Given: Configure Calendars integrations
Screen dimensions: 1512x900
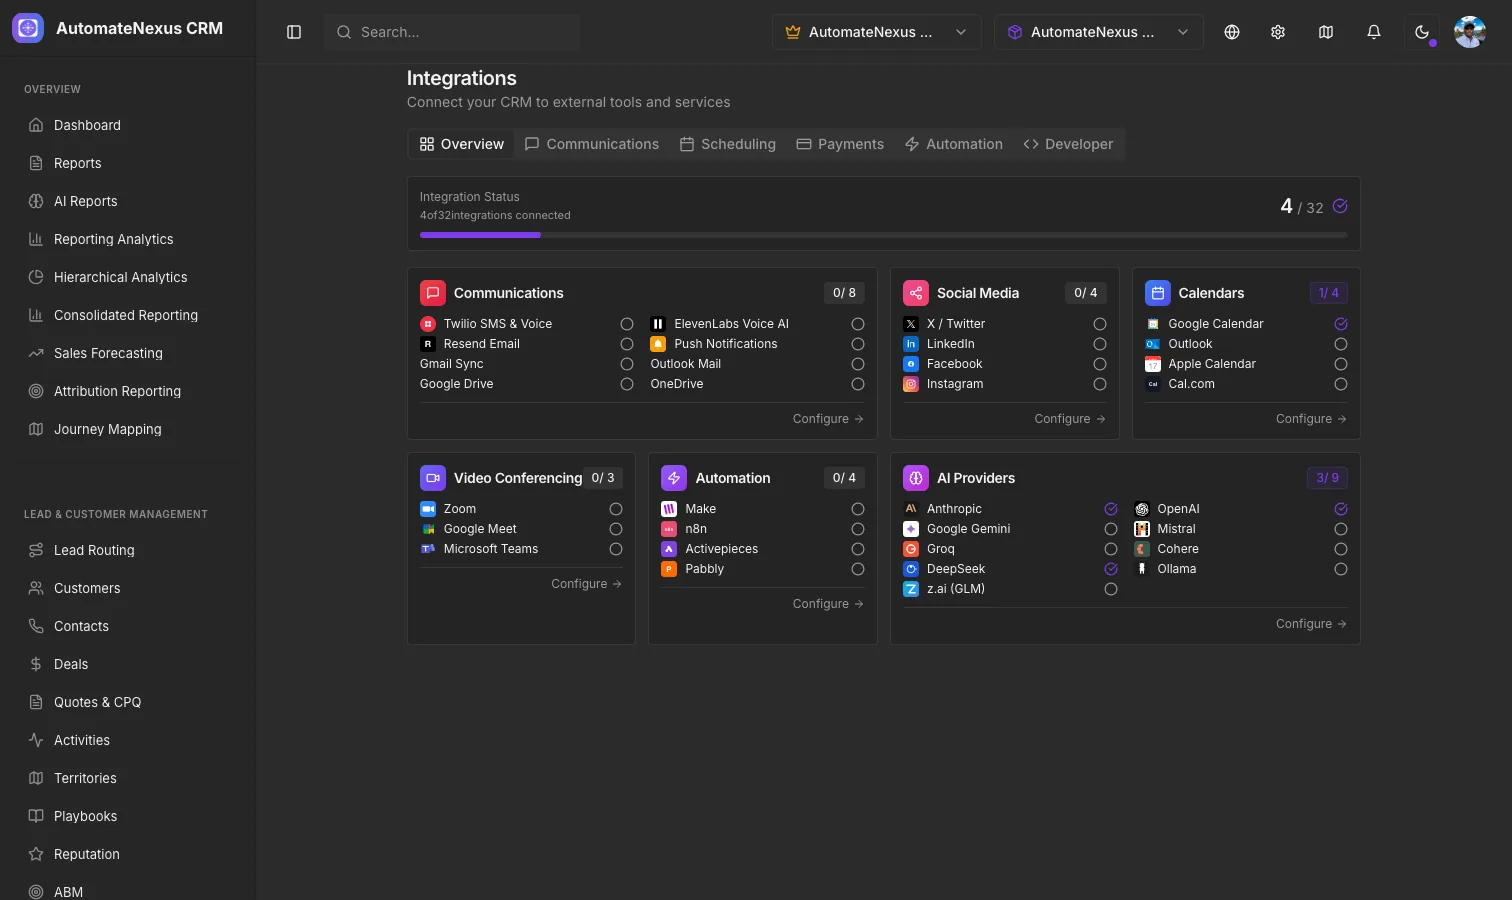Looking at the screenshot, I should [1311, 419].
